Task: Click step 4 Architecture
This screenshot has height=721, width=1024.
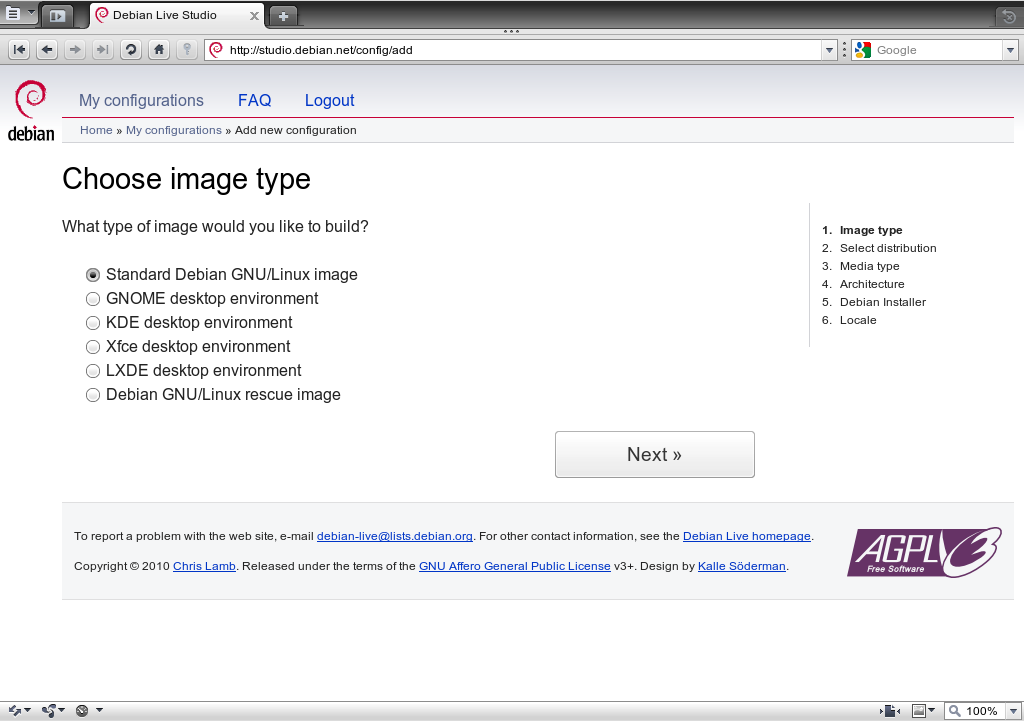Action: (872, 284)
